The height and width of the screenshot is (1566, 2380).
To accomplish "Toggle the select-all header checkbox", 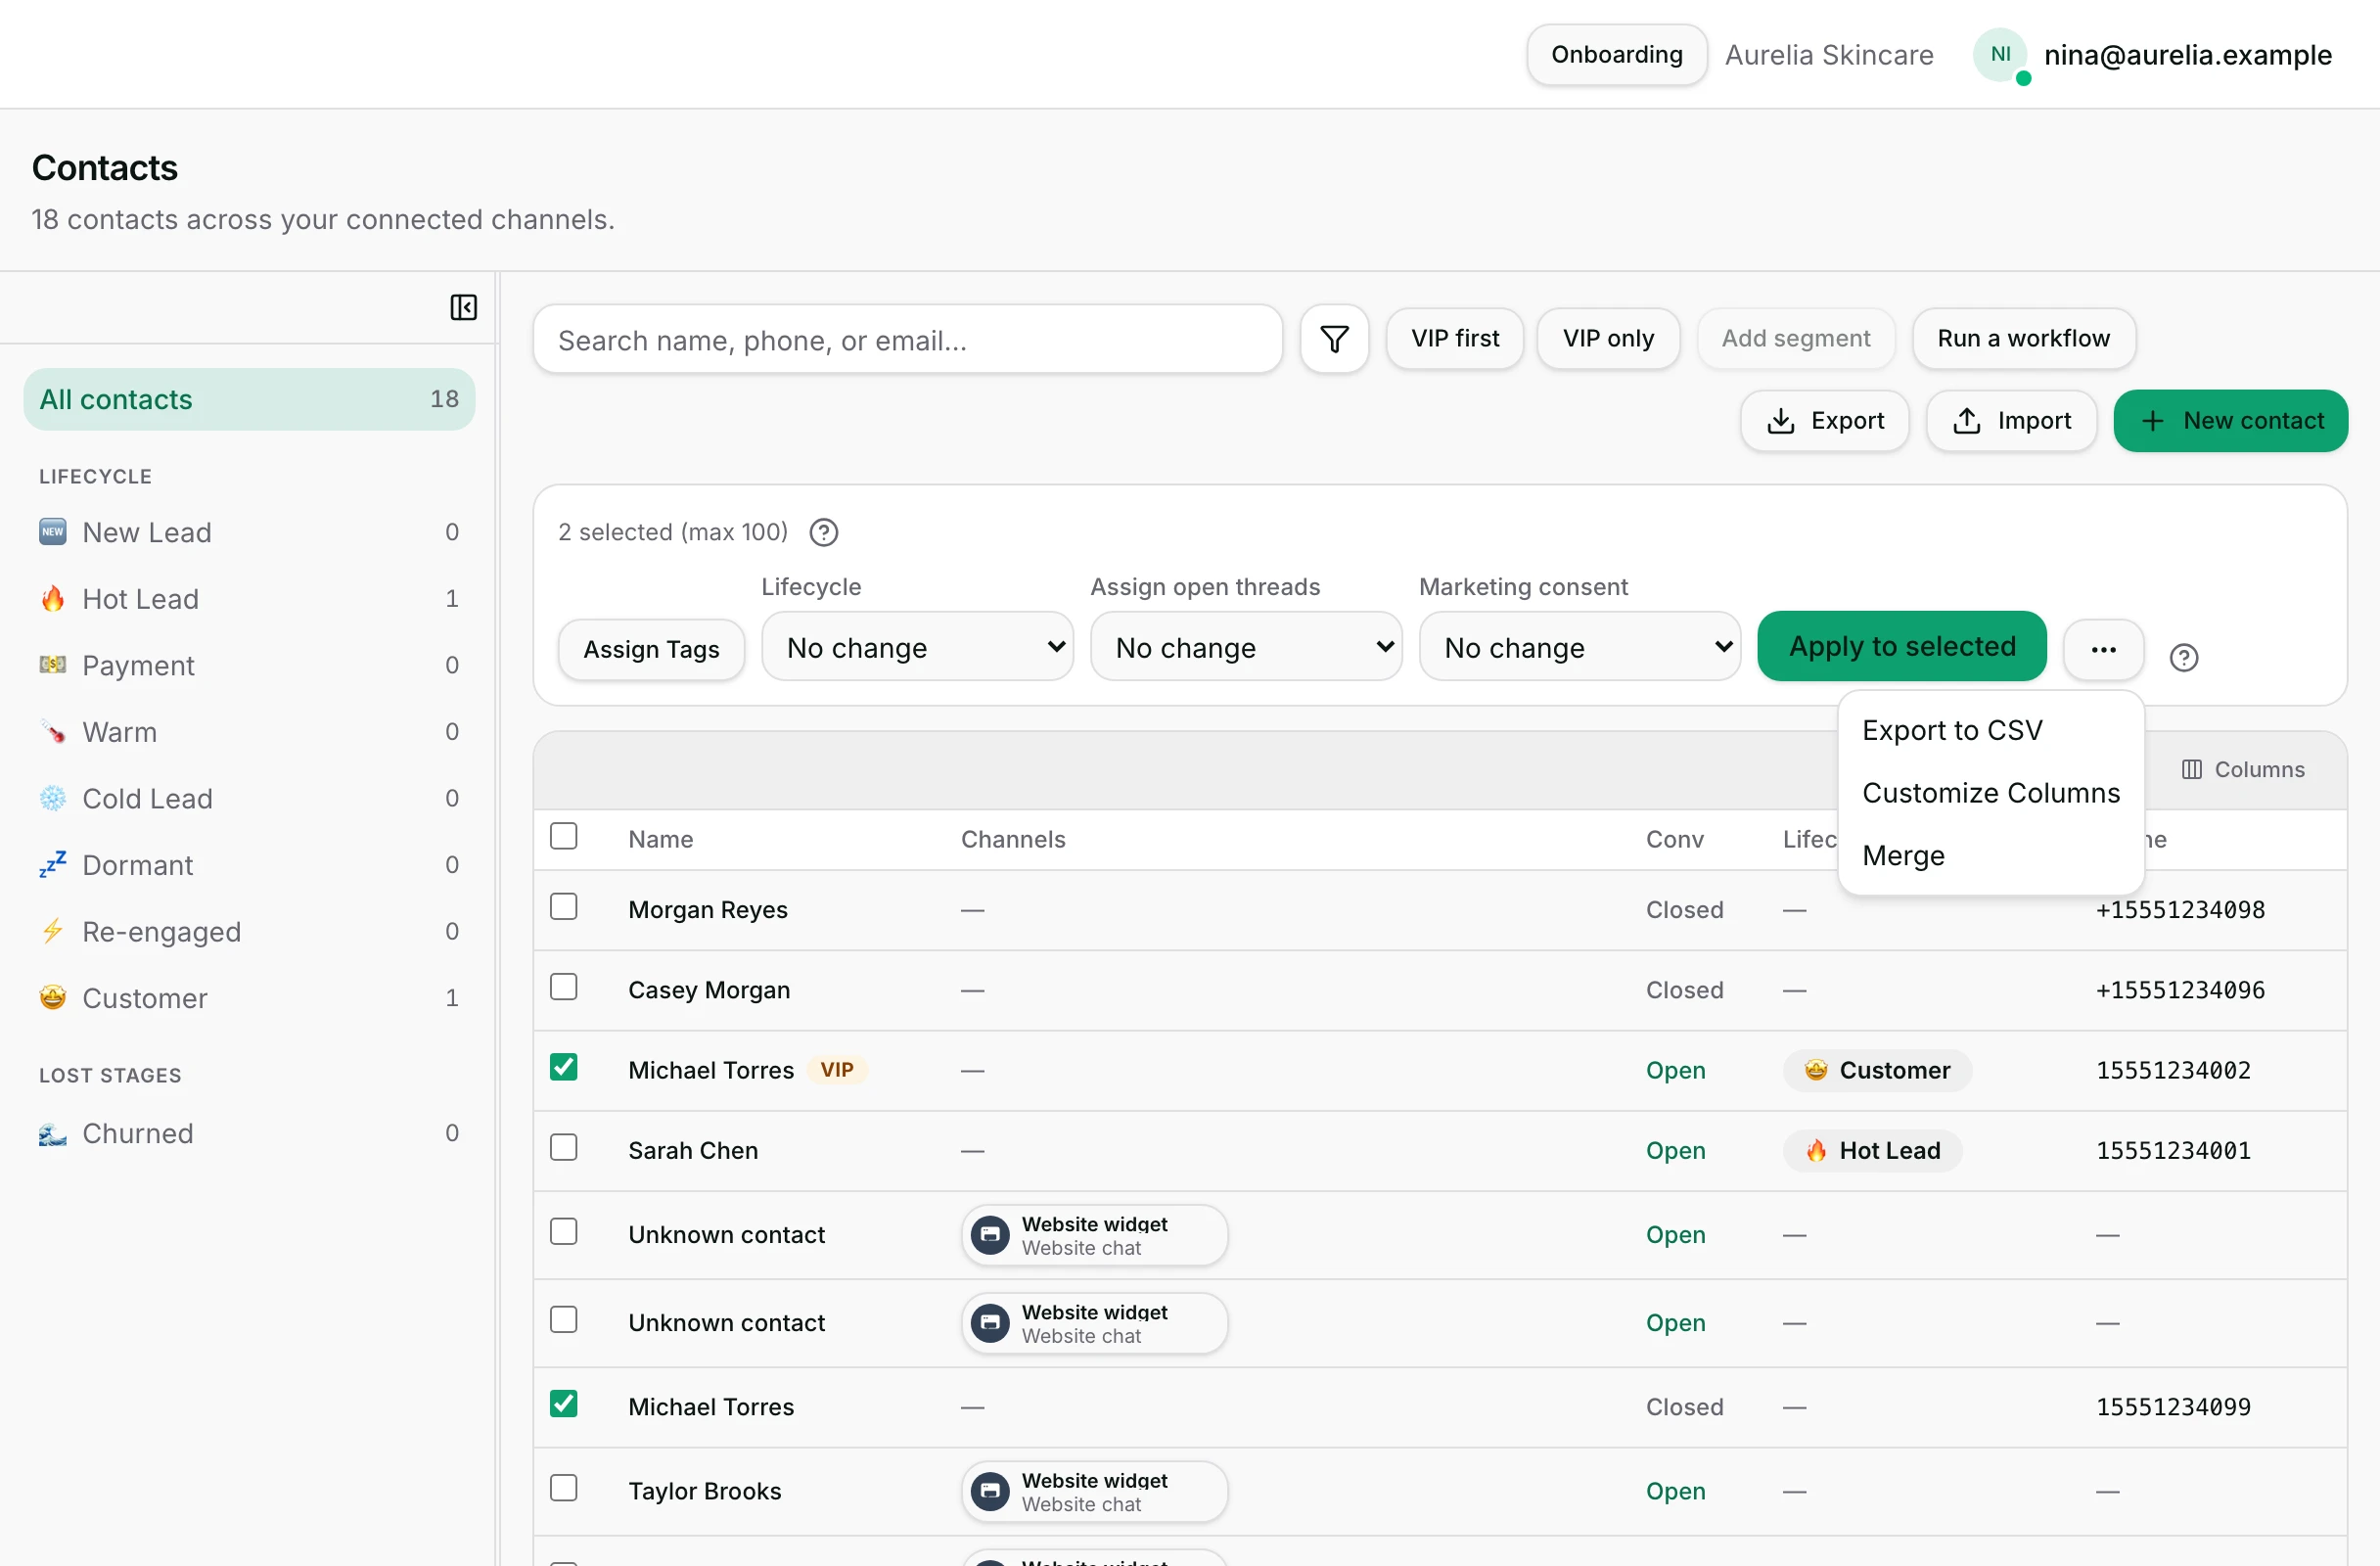I will (x=564, y=836).
